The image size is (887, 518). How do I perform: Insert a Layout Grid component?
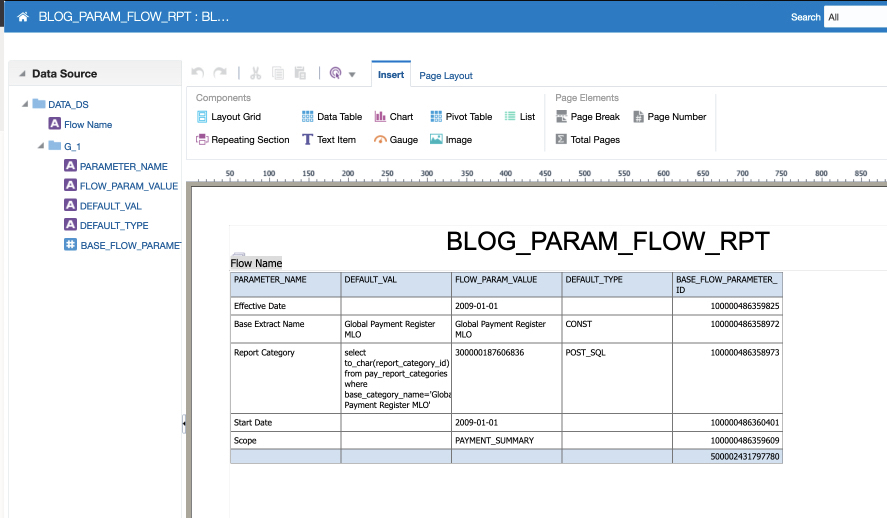click(x=228, y=117)
